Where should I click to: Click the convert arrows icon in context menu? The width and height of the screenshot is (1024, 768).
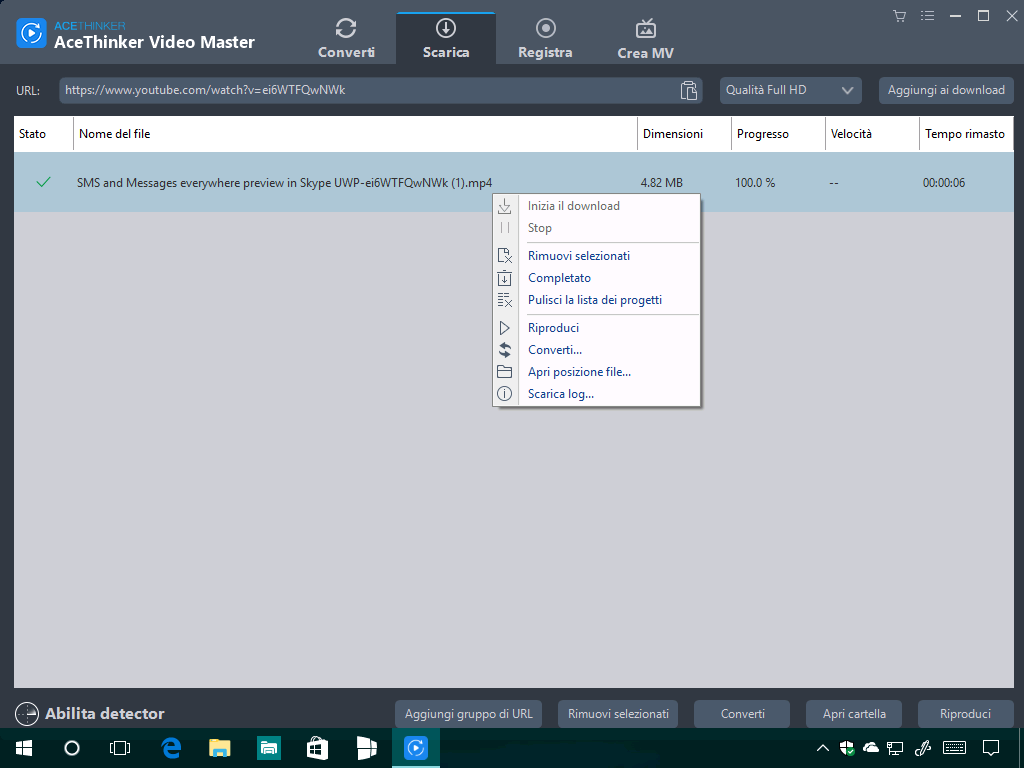tap(505, 350)
